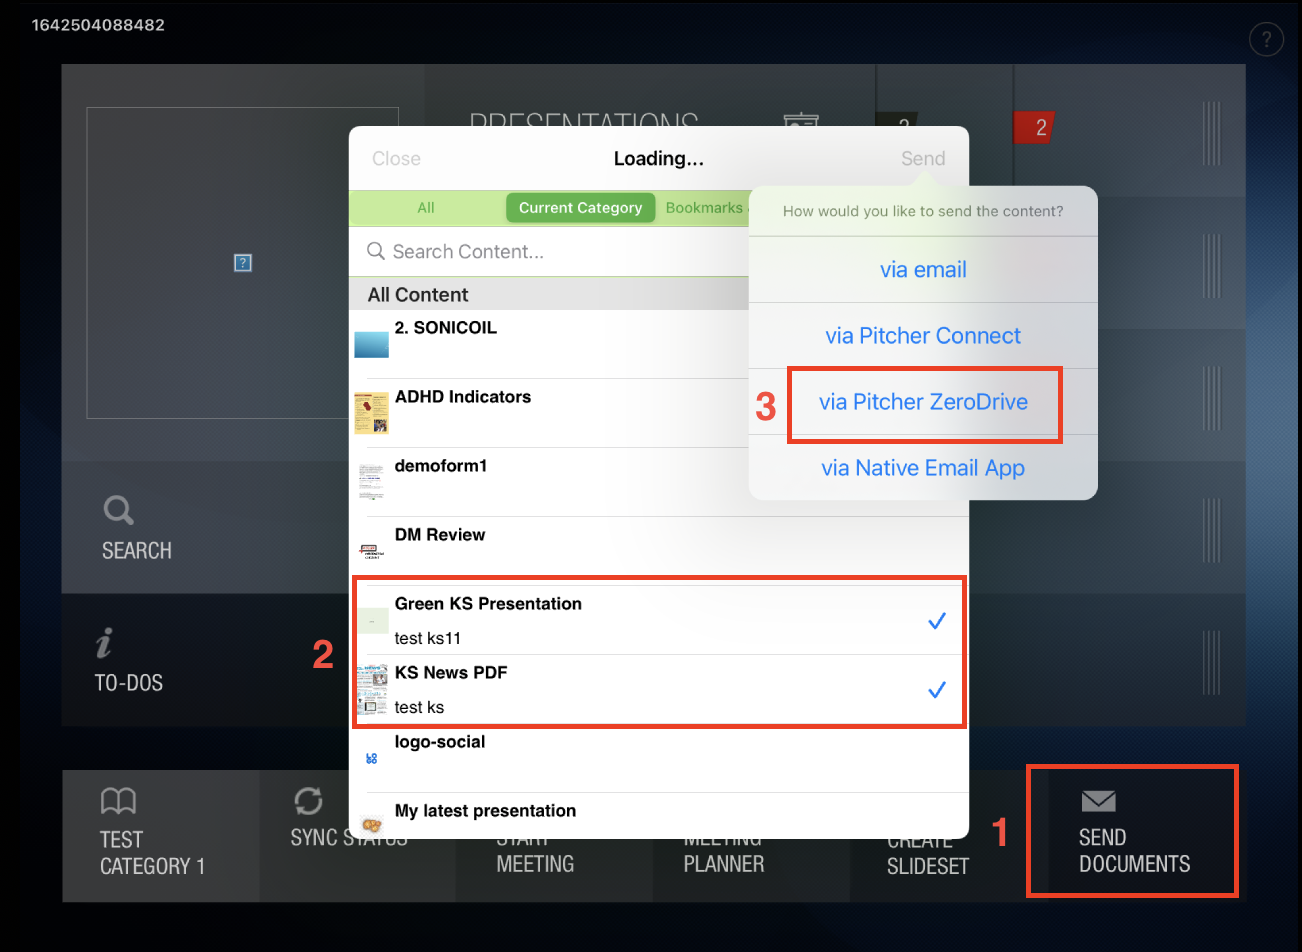Choose via email send option
The image size is (1302, 952).
(923, 270)
